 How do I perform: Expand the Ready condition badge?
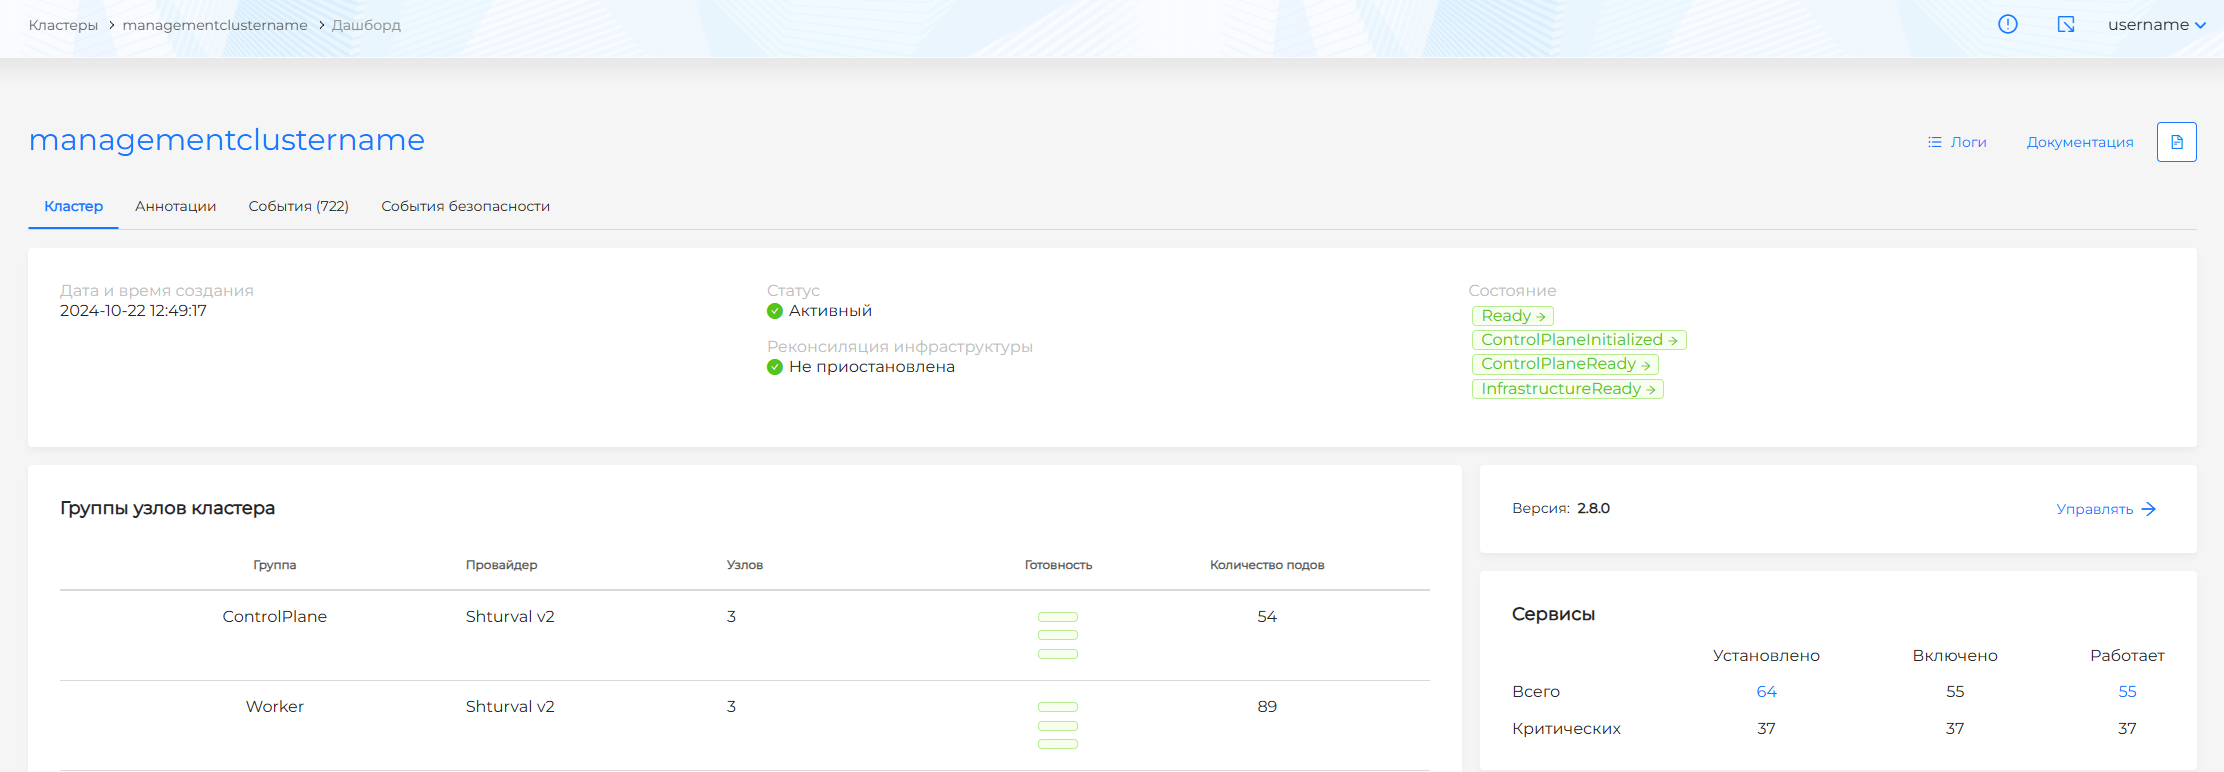[1512, 316]
